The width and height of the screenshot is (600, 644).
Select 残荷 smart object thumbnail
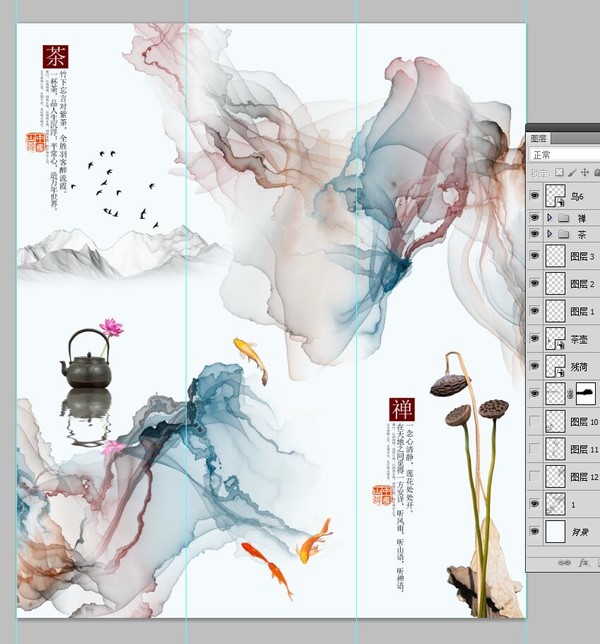[555, 366]
